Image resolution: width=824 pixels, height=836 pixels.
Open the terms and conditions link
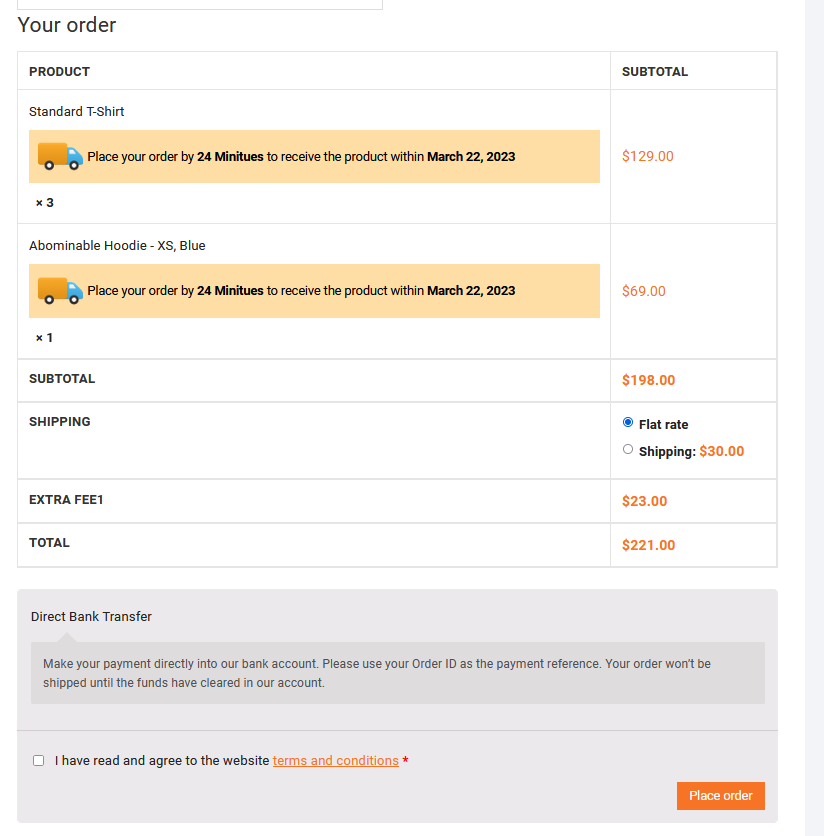click(x=335, y=760)
